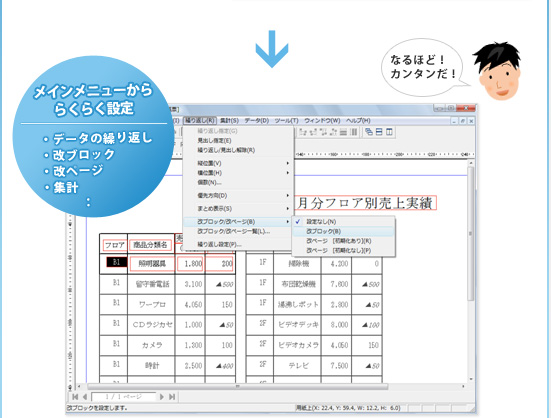Click status bar text 改ブロックを設定します。

coord(97,408)
